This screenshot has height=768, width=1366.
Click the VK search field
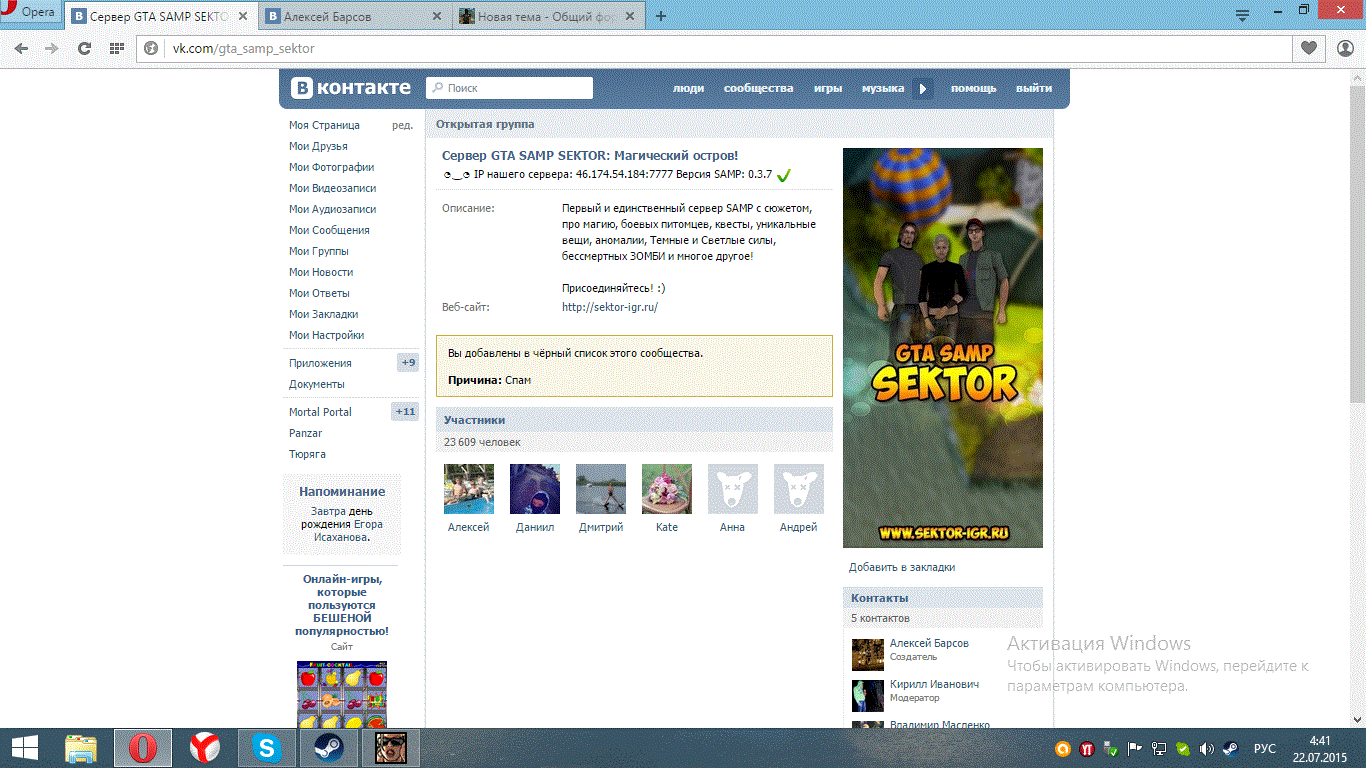click(x=509, y=88)
